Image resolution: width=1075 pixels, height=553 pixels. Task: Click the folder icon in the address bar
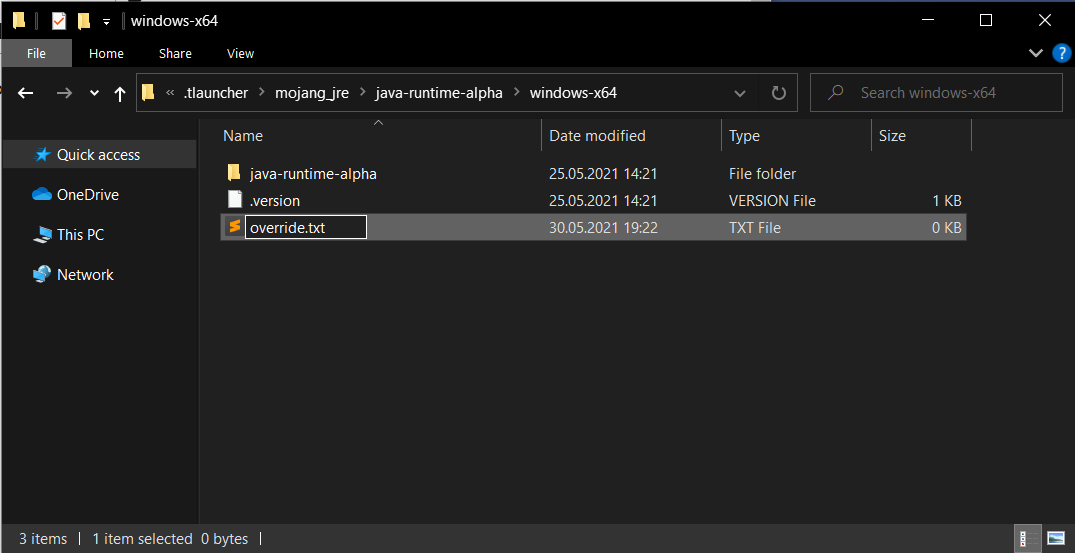click(x=148, y=93)
